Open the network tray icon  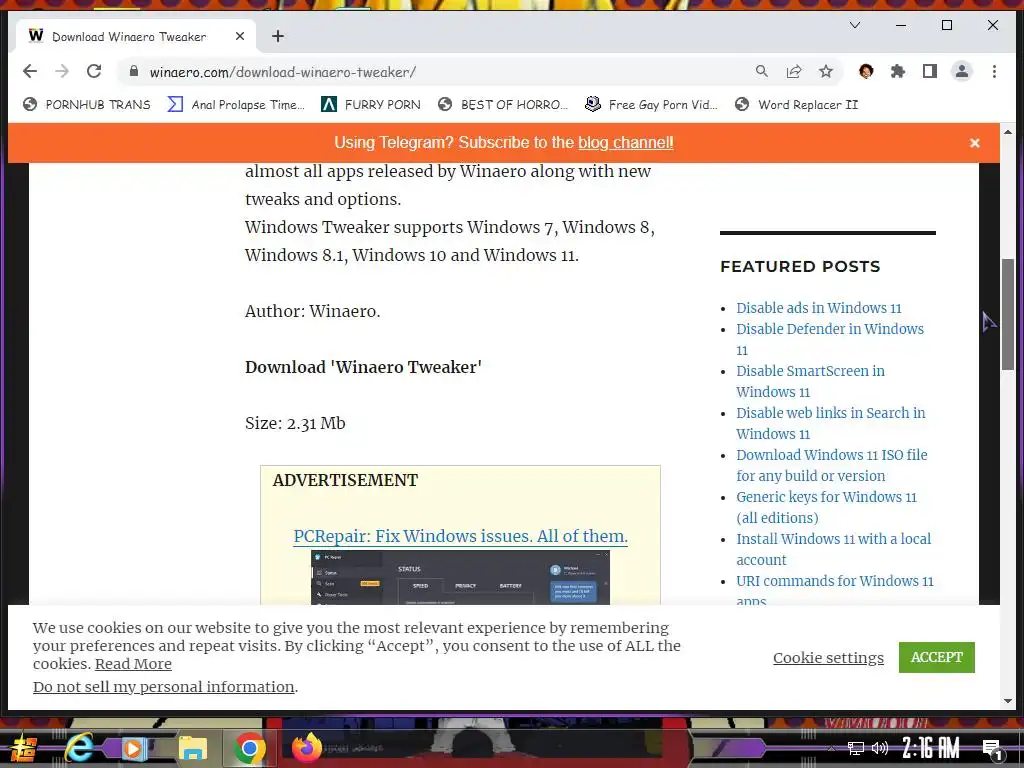point(856,748)
